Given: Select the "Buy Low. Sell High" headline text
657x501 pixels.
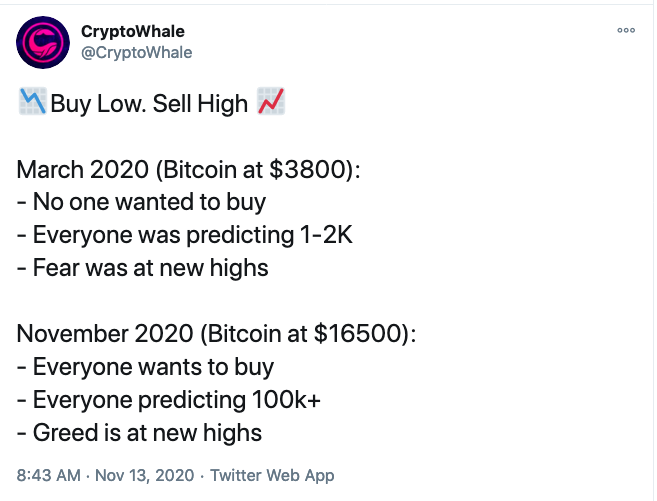Looking at the screenshot, I should coord(149,103).
